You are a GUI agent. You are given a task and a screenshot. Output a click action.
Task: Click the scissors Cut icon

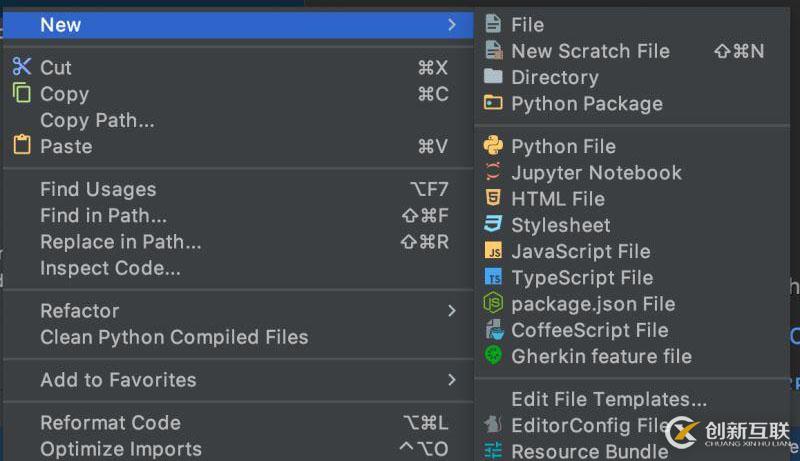(22, 67)
